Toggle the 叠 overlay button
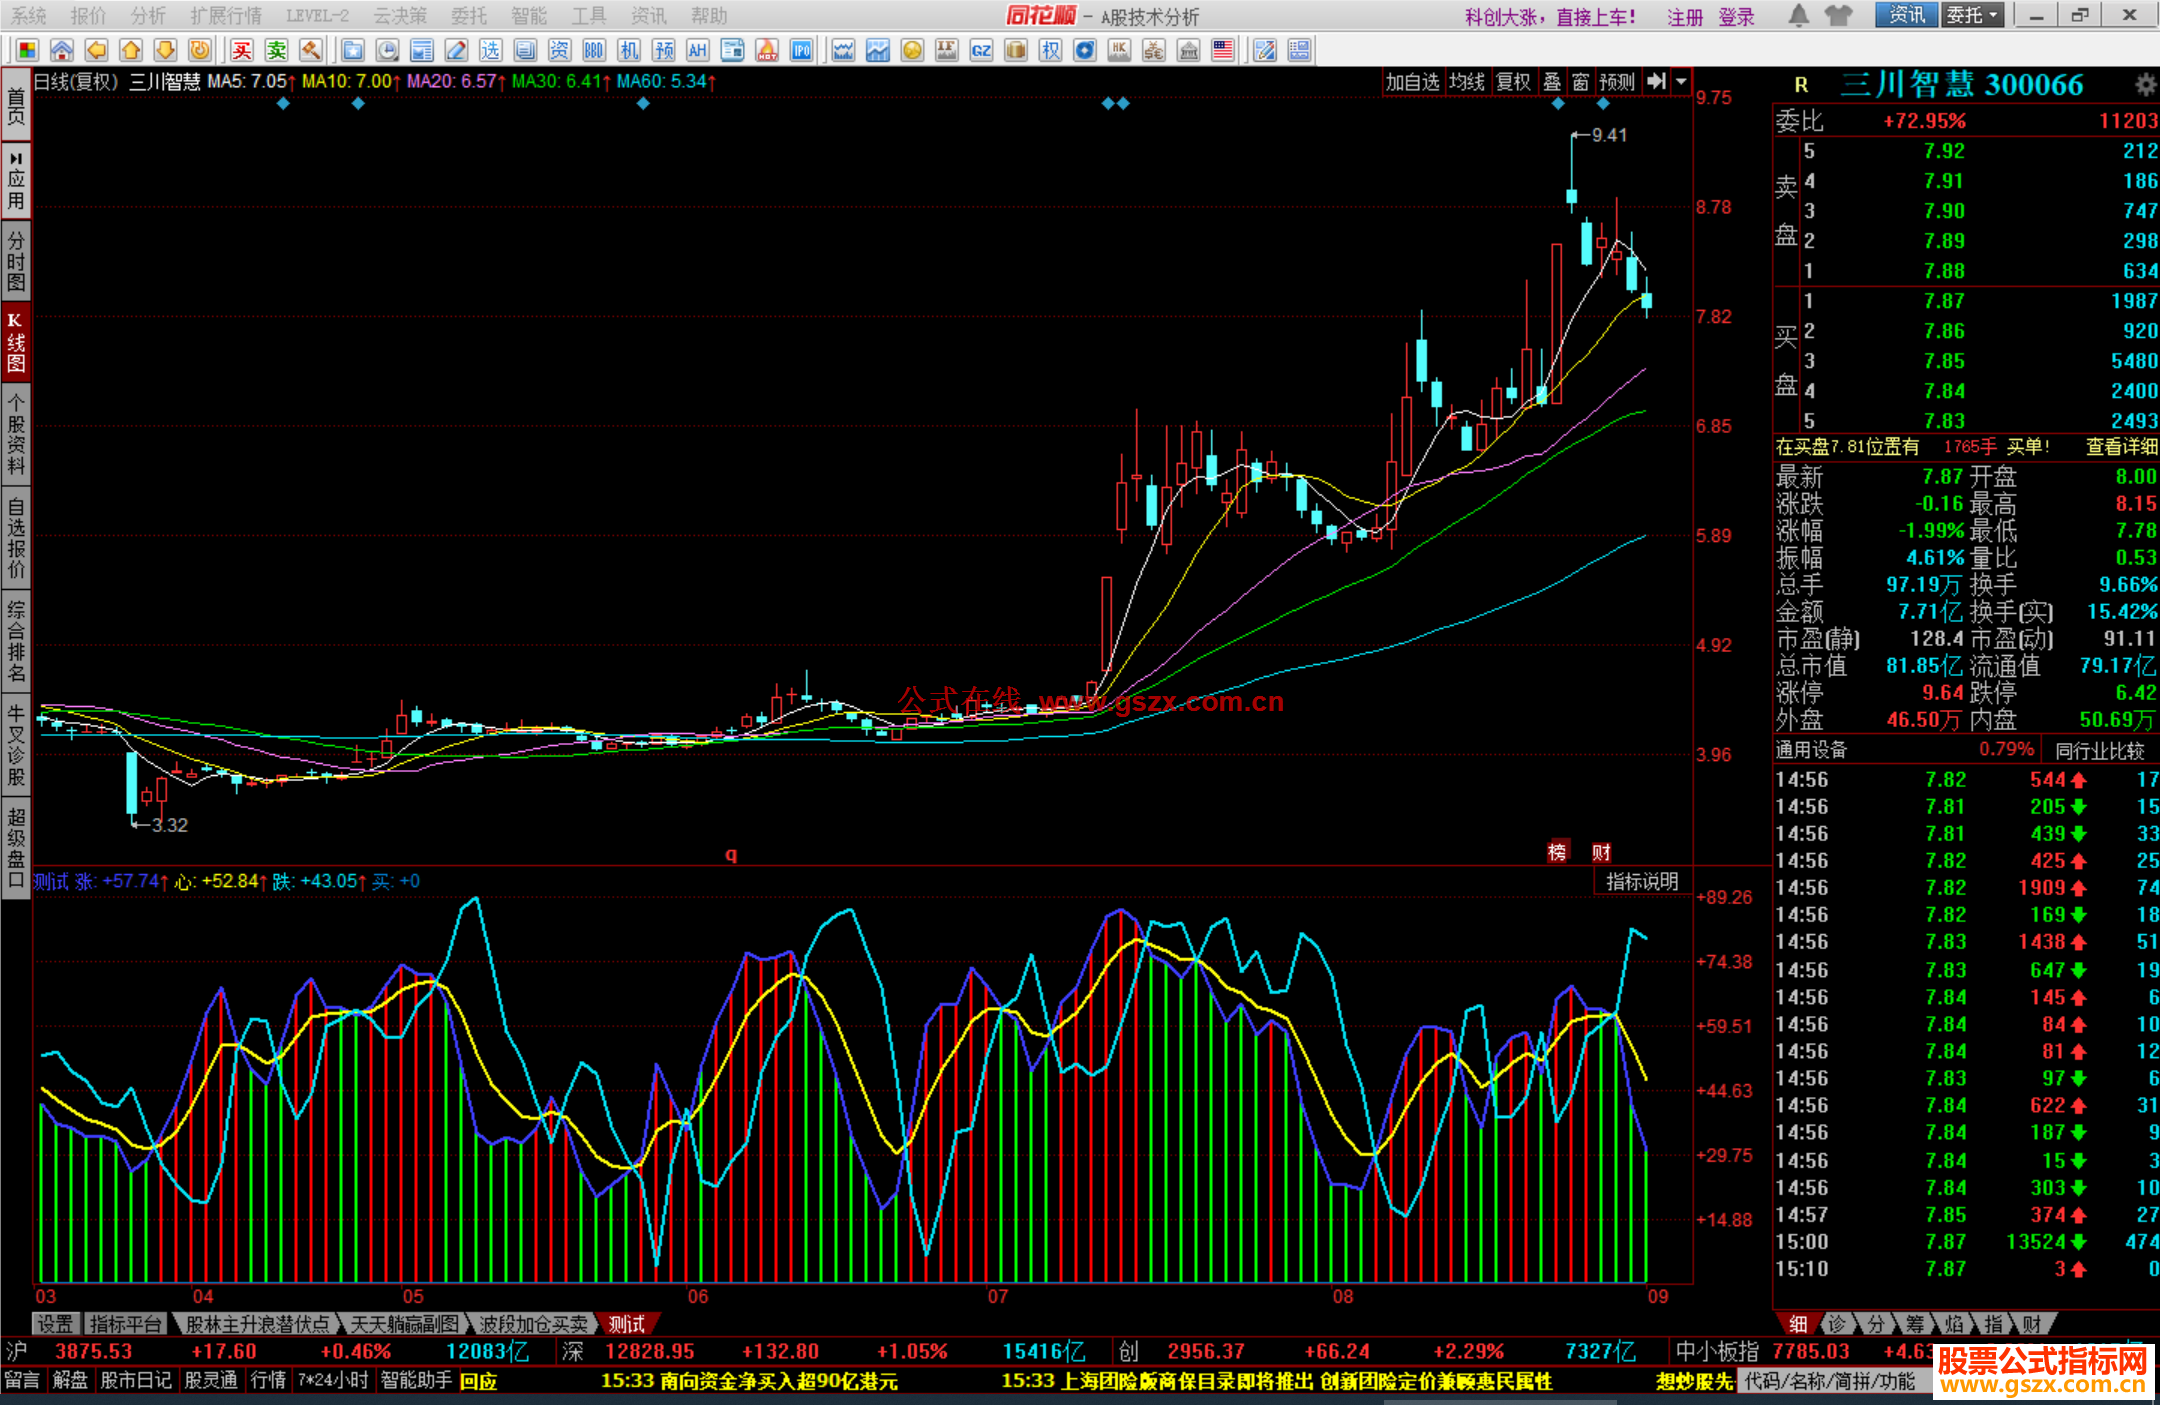2160x1405 pixels. coord(1552,82)
